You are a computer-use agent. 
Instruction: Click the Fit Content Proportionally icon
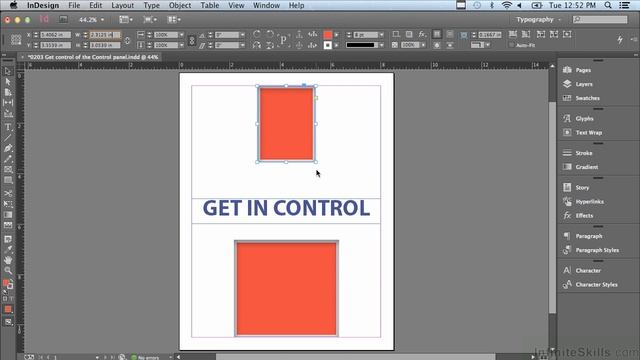(x=526, y=34)
